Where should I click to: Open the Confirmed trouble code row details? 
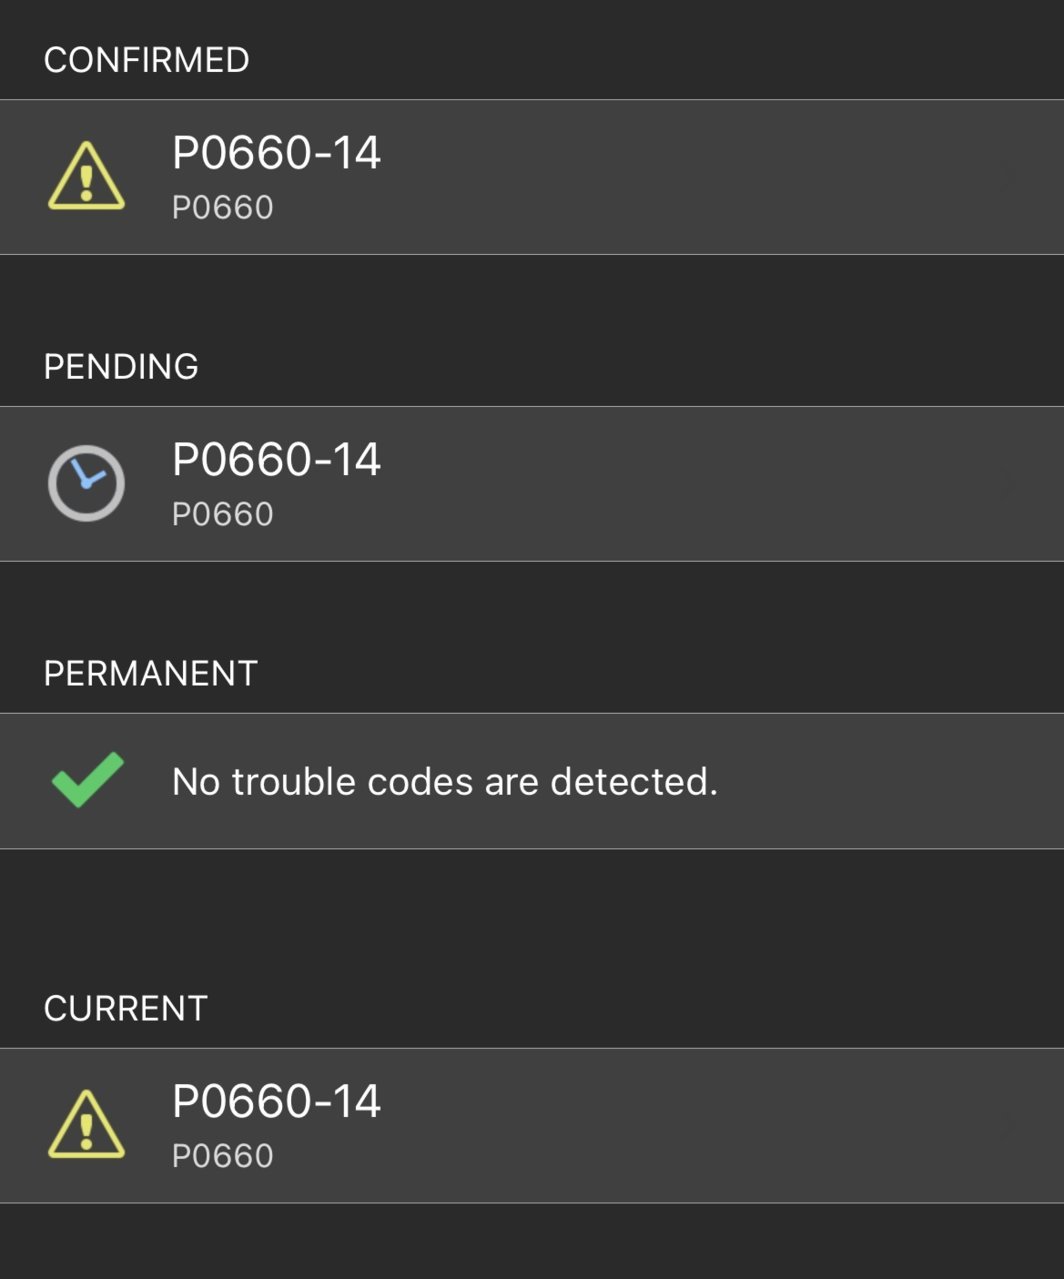coord(532,177)
